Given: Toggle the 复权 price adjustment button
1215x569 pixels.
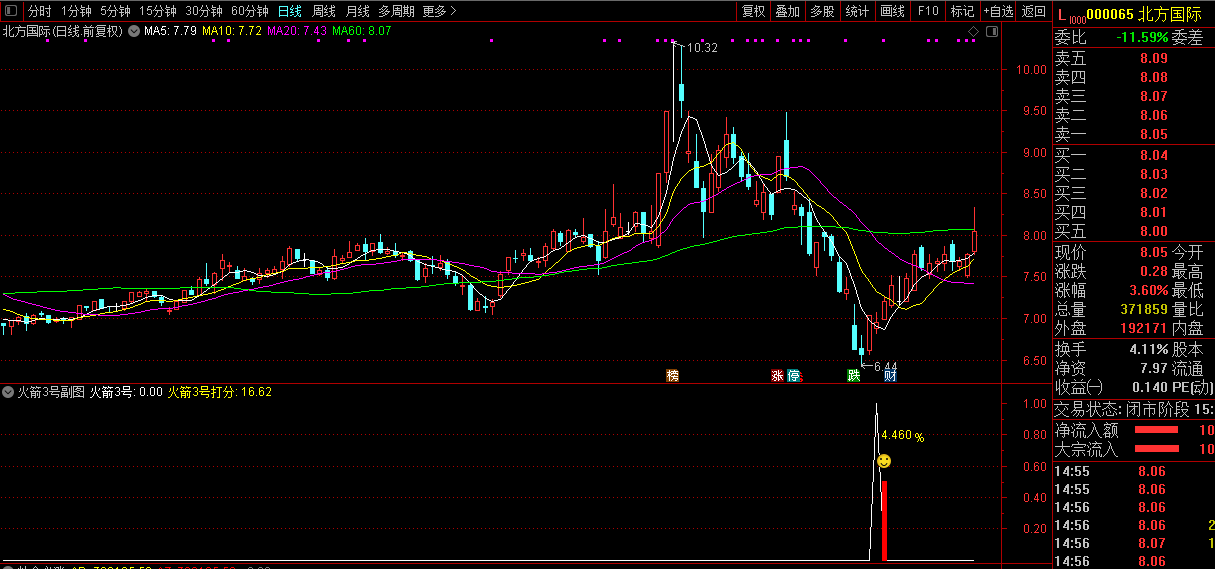Looking at the screenshot, I should point(753,11).
